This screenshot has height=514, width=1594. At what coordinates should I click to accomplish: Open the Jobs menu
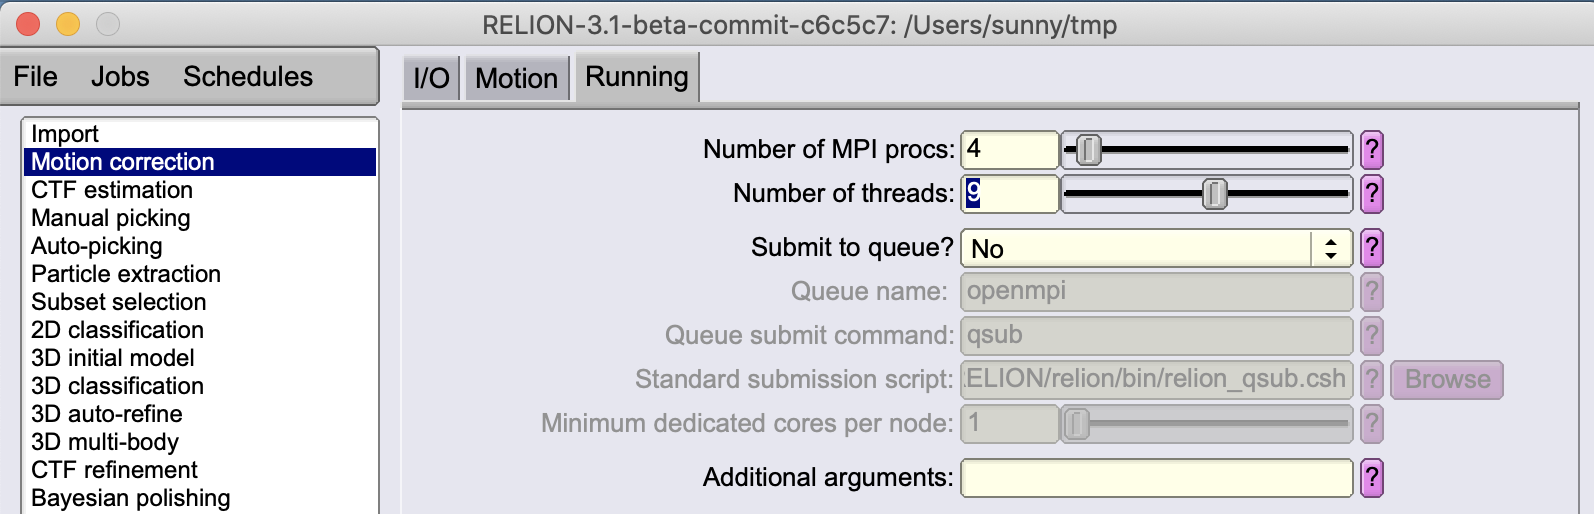(x=120, y=77)
